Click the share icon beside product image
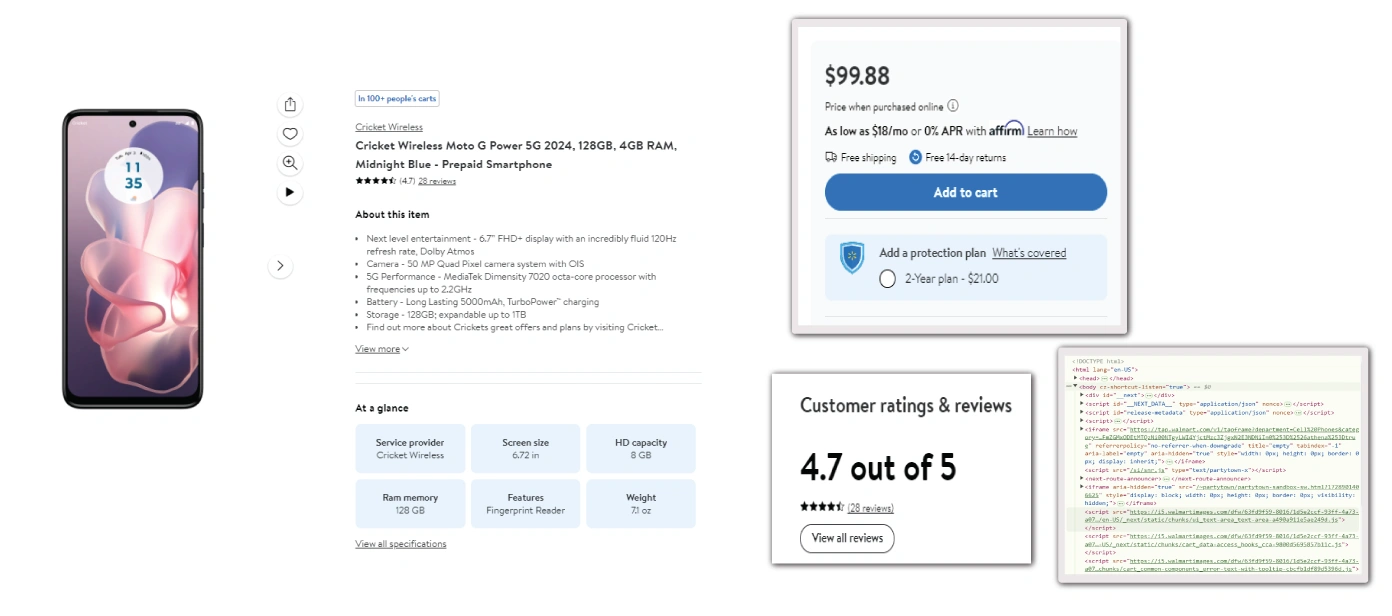1392x616 pixels. click(x=290, y=105)
